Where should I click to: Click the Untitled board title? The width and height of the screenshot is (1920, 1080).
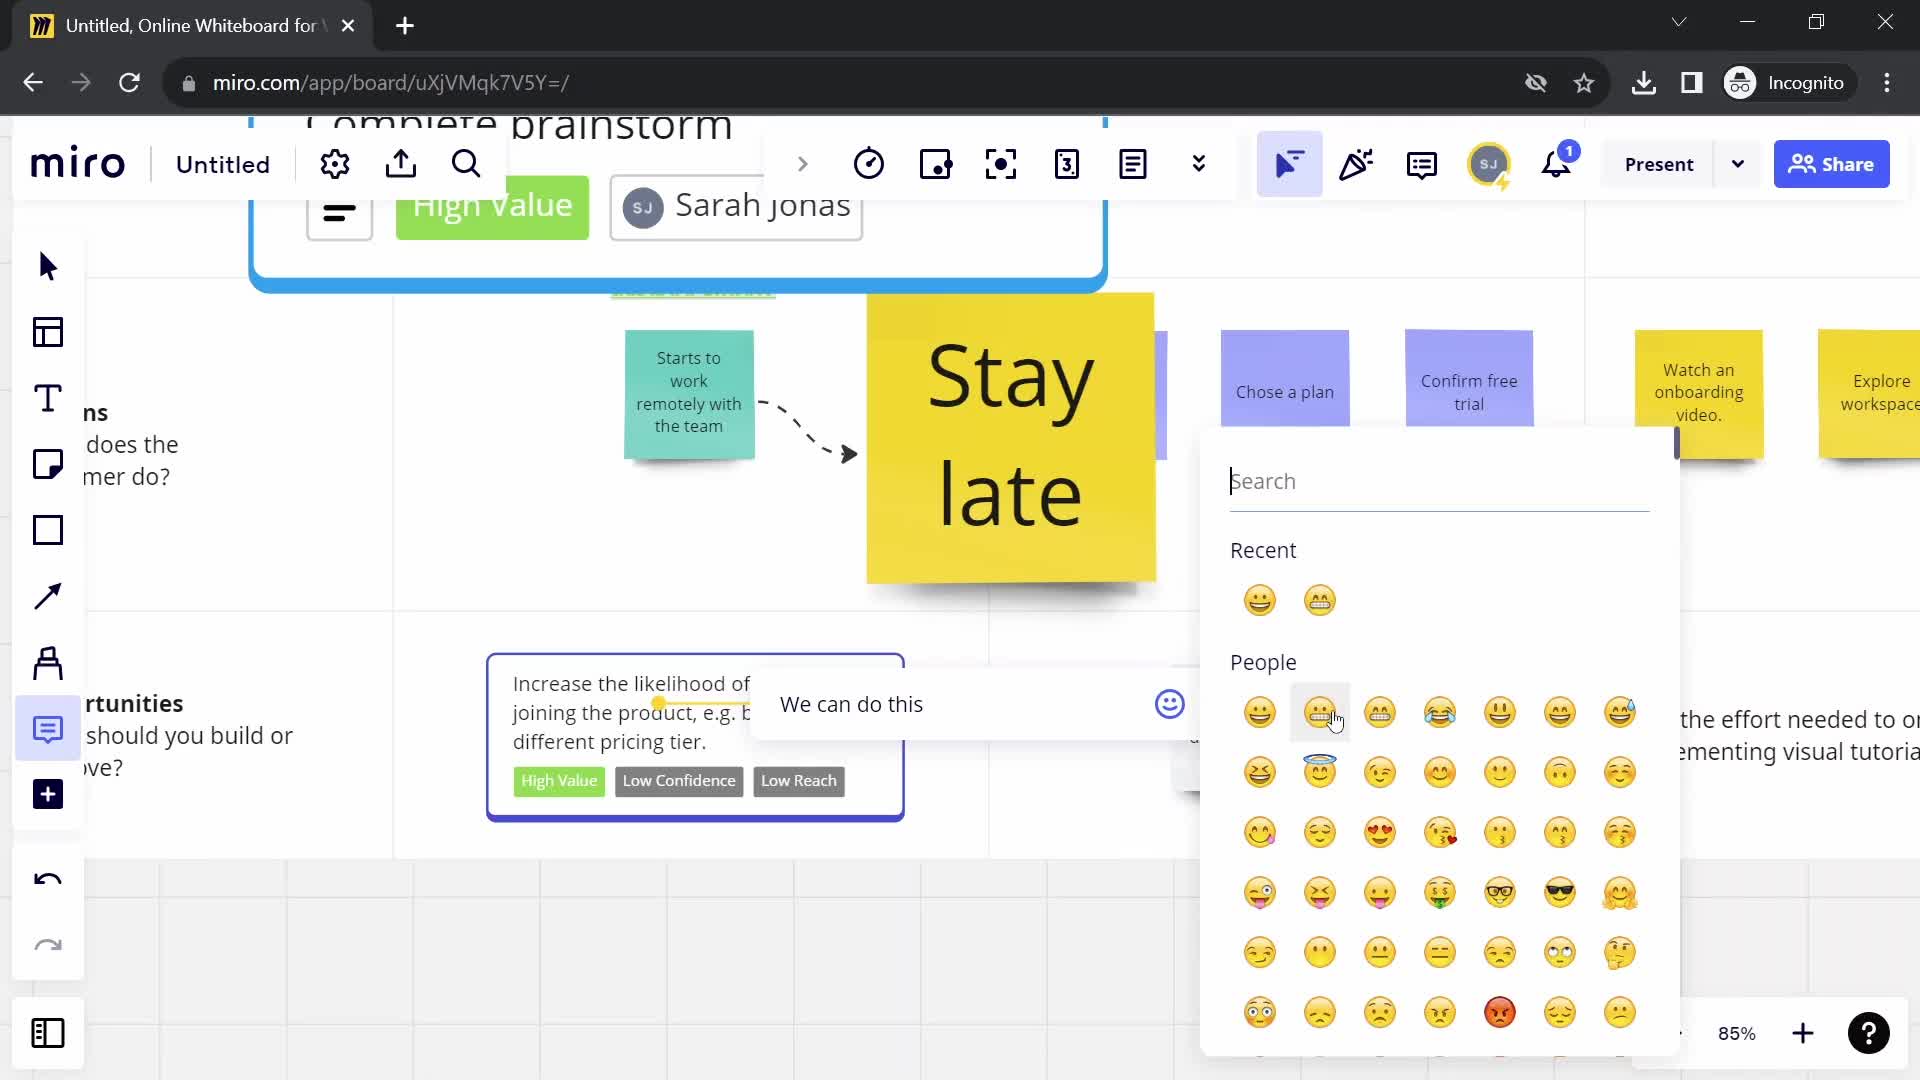pos(223,164)
